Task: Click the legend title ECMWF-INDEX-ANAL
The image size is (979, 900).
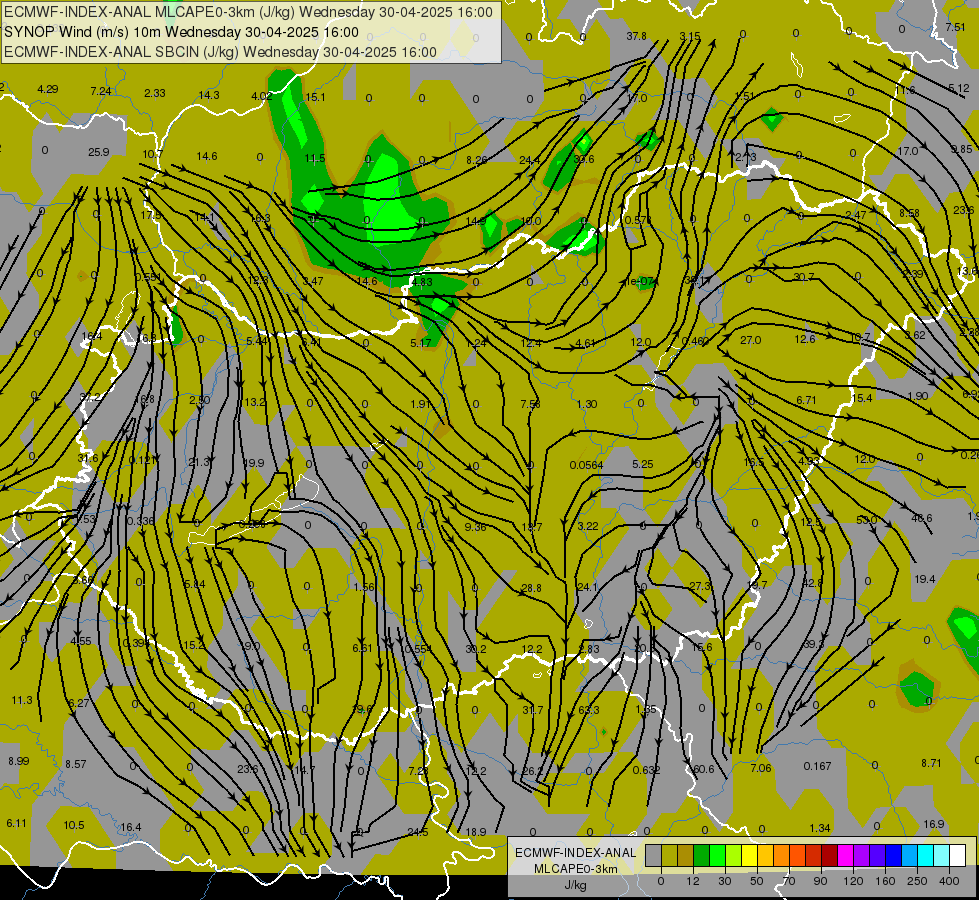Action: pyautogui.click(x=575, y=853)
